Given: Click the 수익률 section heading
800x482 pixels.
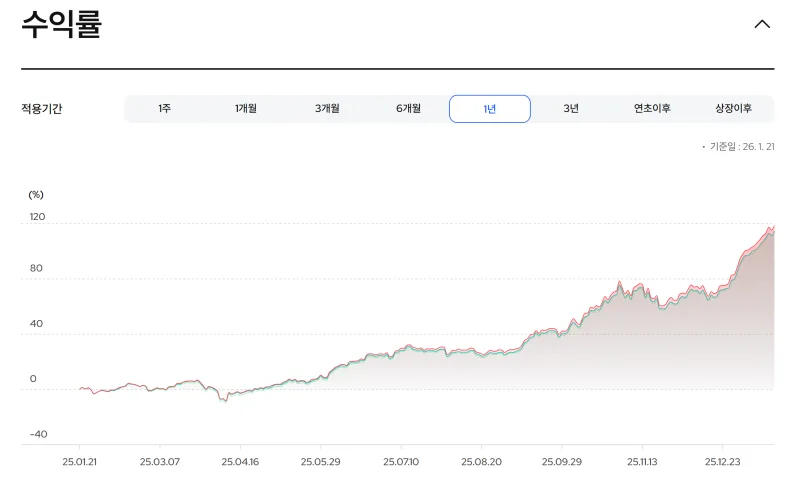Looking at the screenshot, I should [62, 24].
